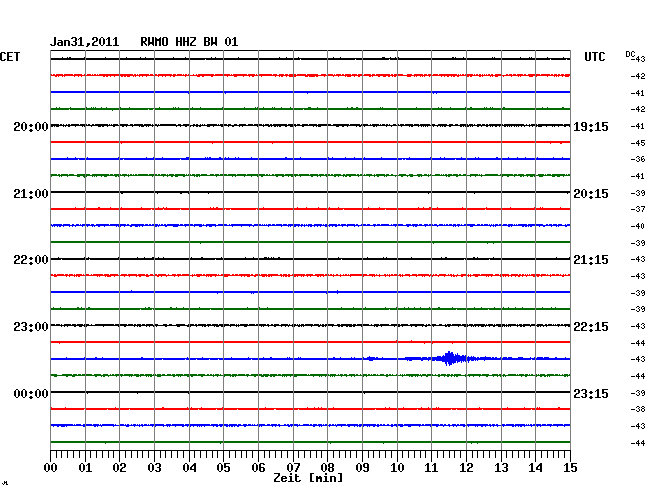Click the 22:15 UTC time label
Screen dimensions: 650x494
point(591,327)
